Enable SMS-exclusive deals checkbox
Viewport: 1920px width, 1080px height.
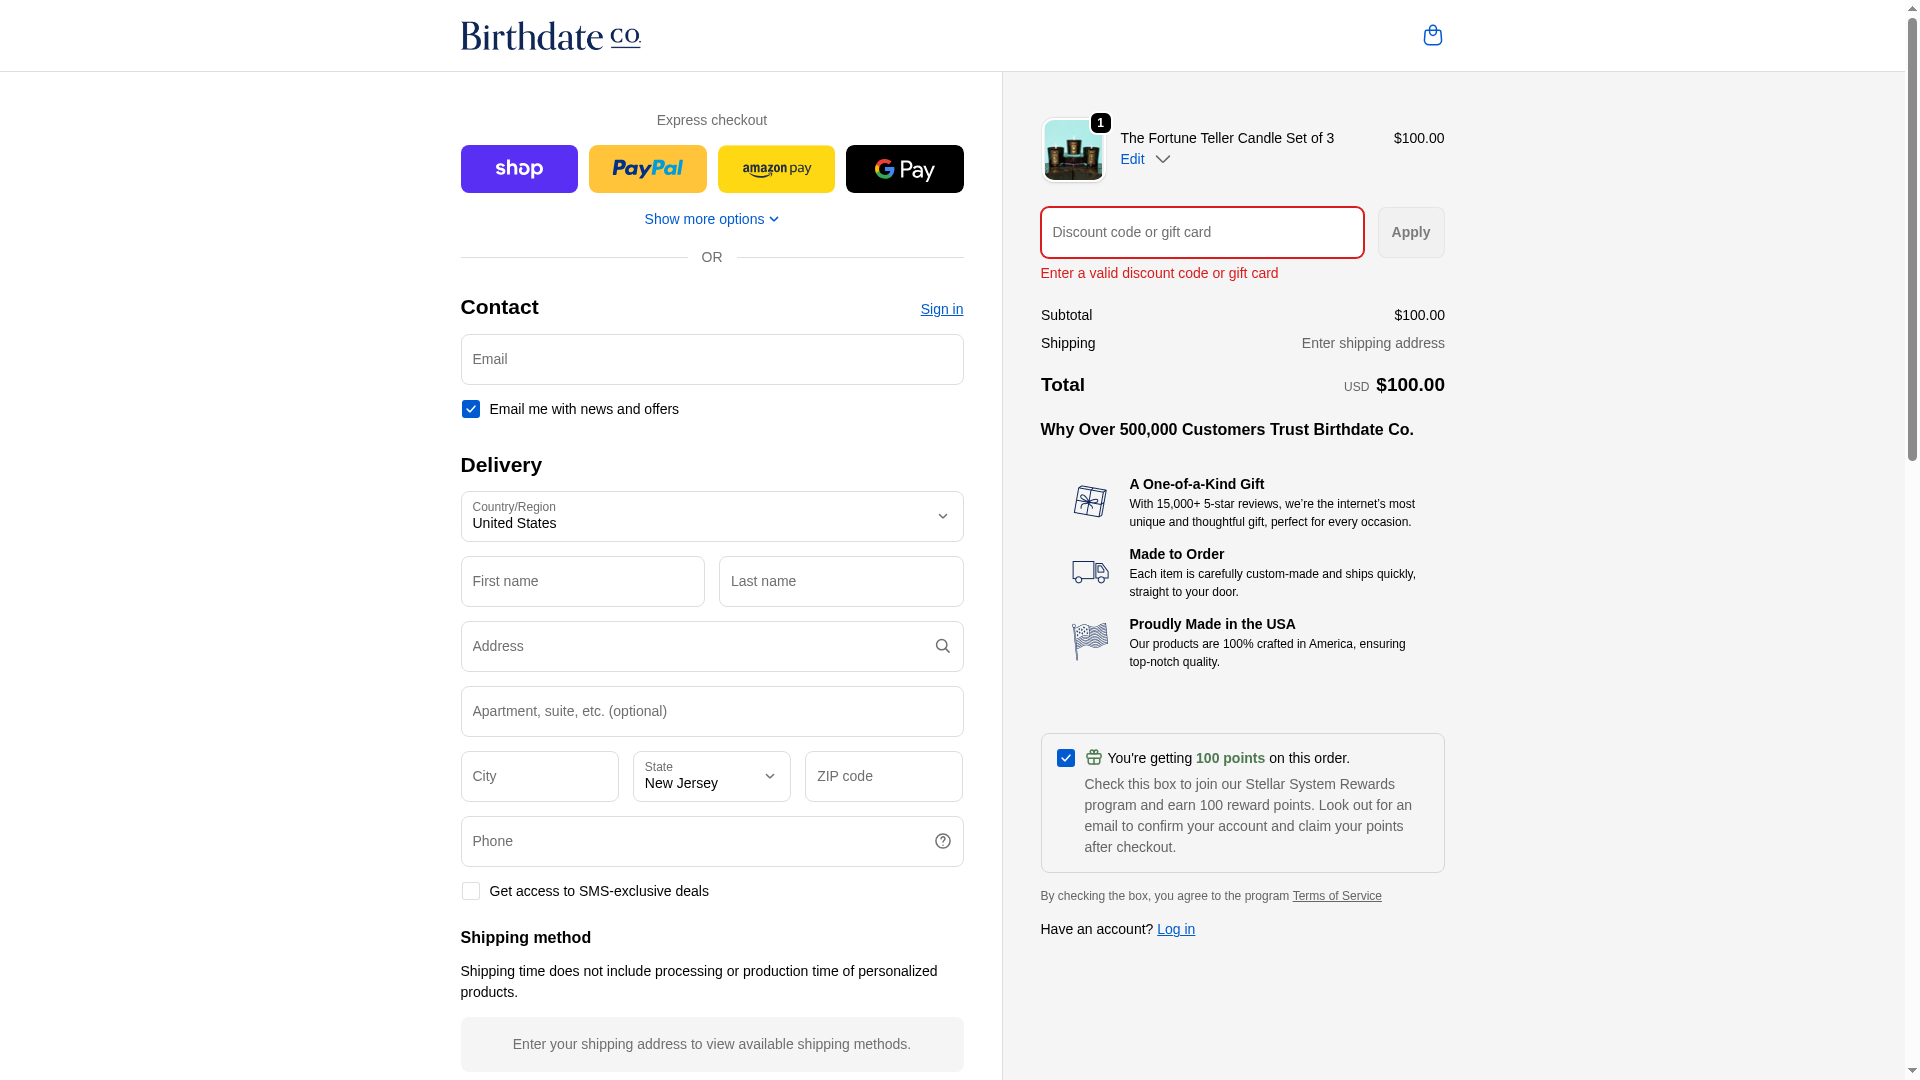point(471,891)
